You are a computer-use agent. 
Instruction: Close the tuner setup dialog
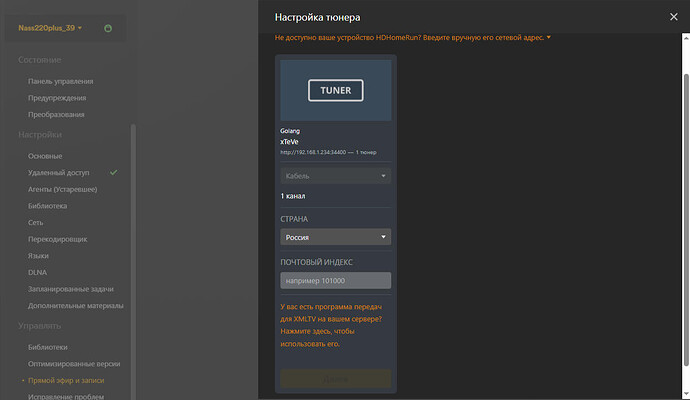click(672, 16)
